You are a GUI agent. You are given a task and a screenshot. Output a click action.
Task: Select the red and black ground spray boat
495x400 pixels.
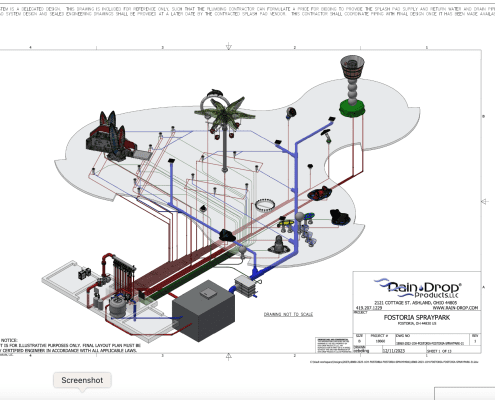click(319, 194)
